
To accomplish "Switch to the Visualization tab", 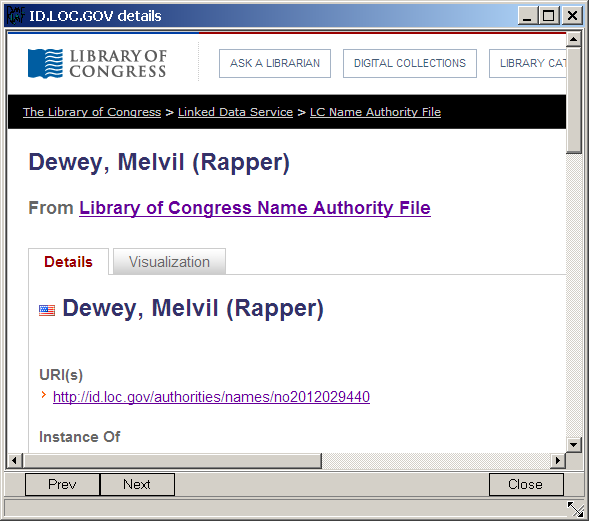I will (169, 261).
